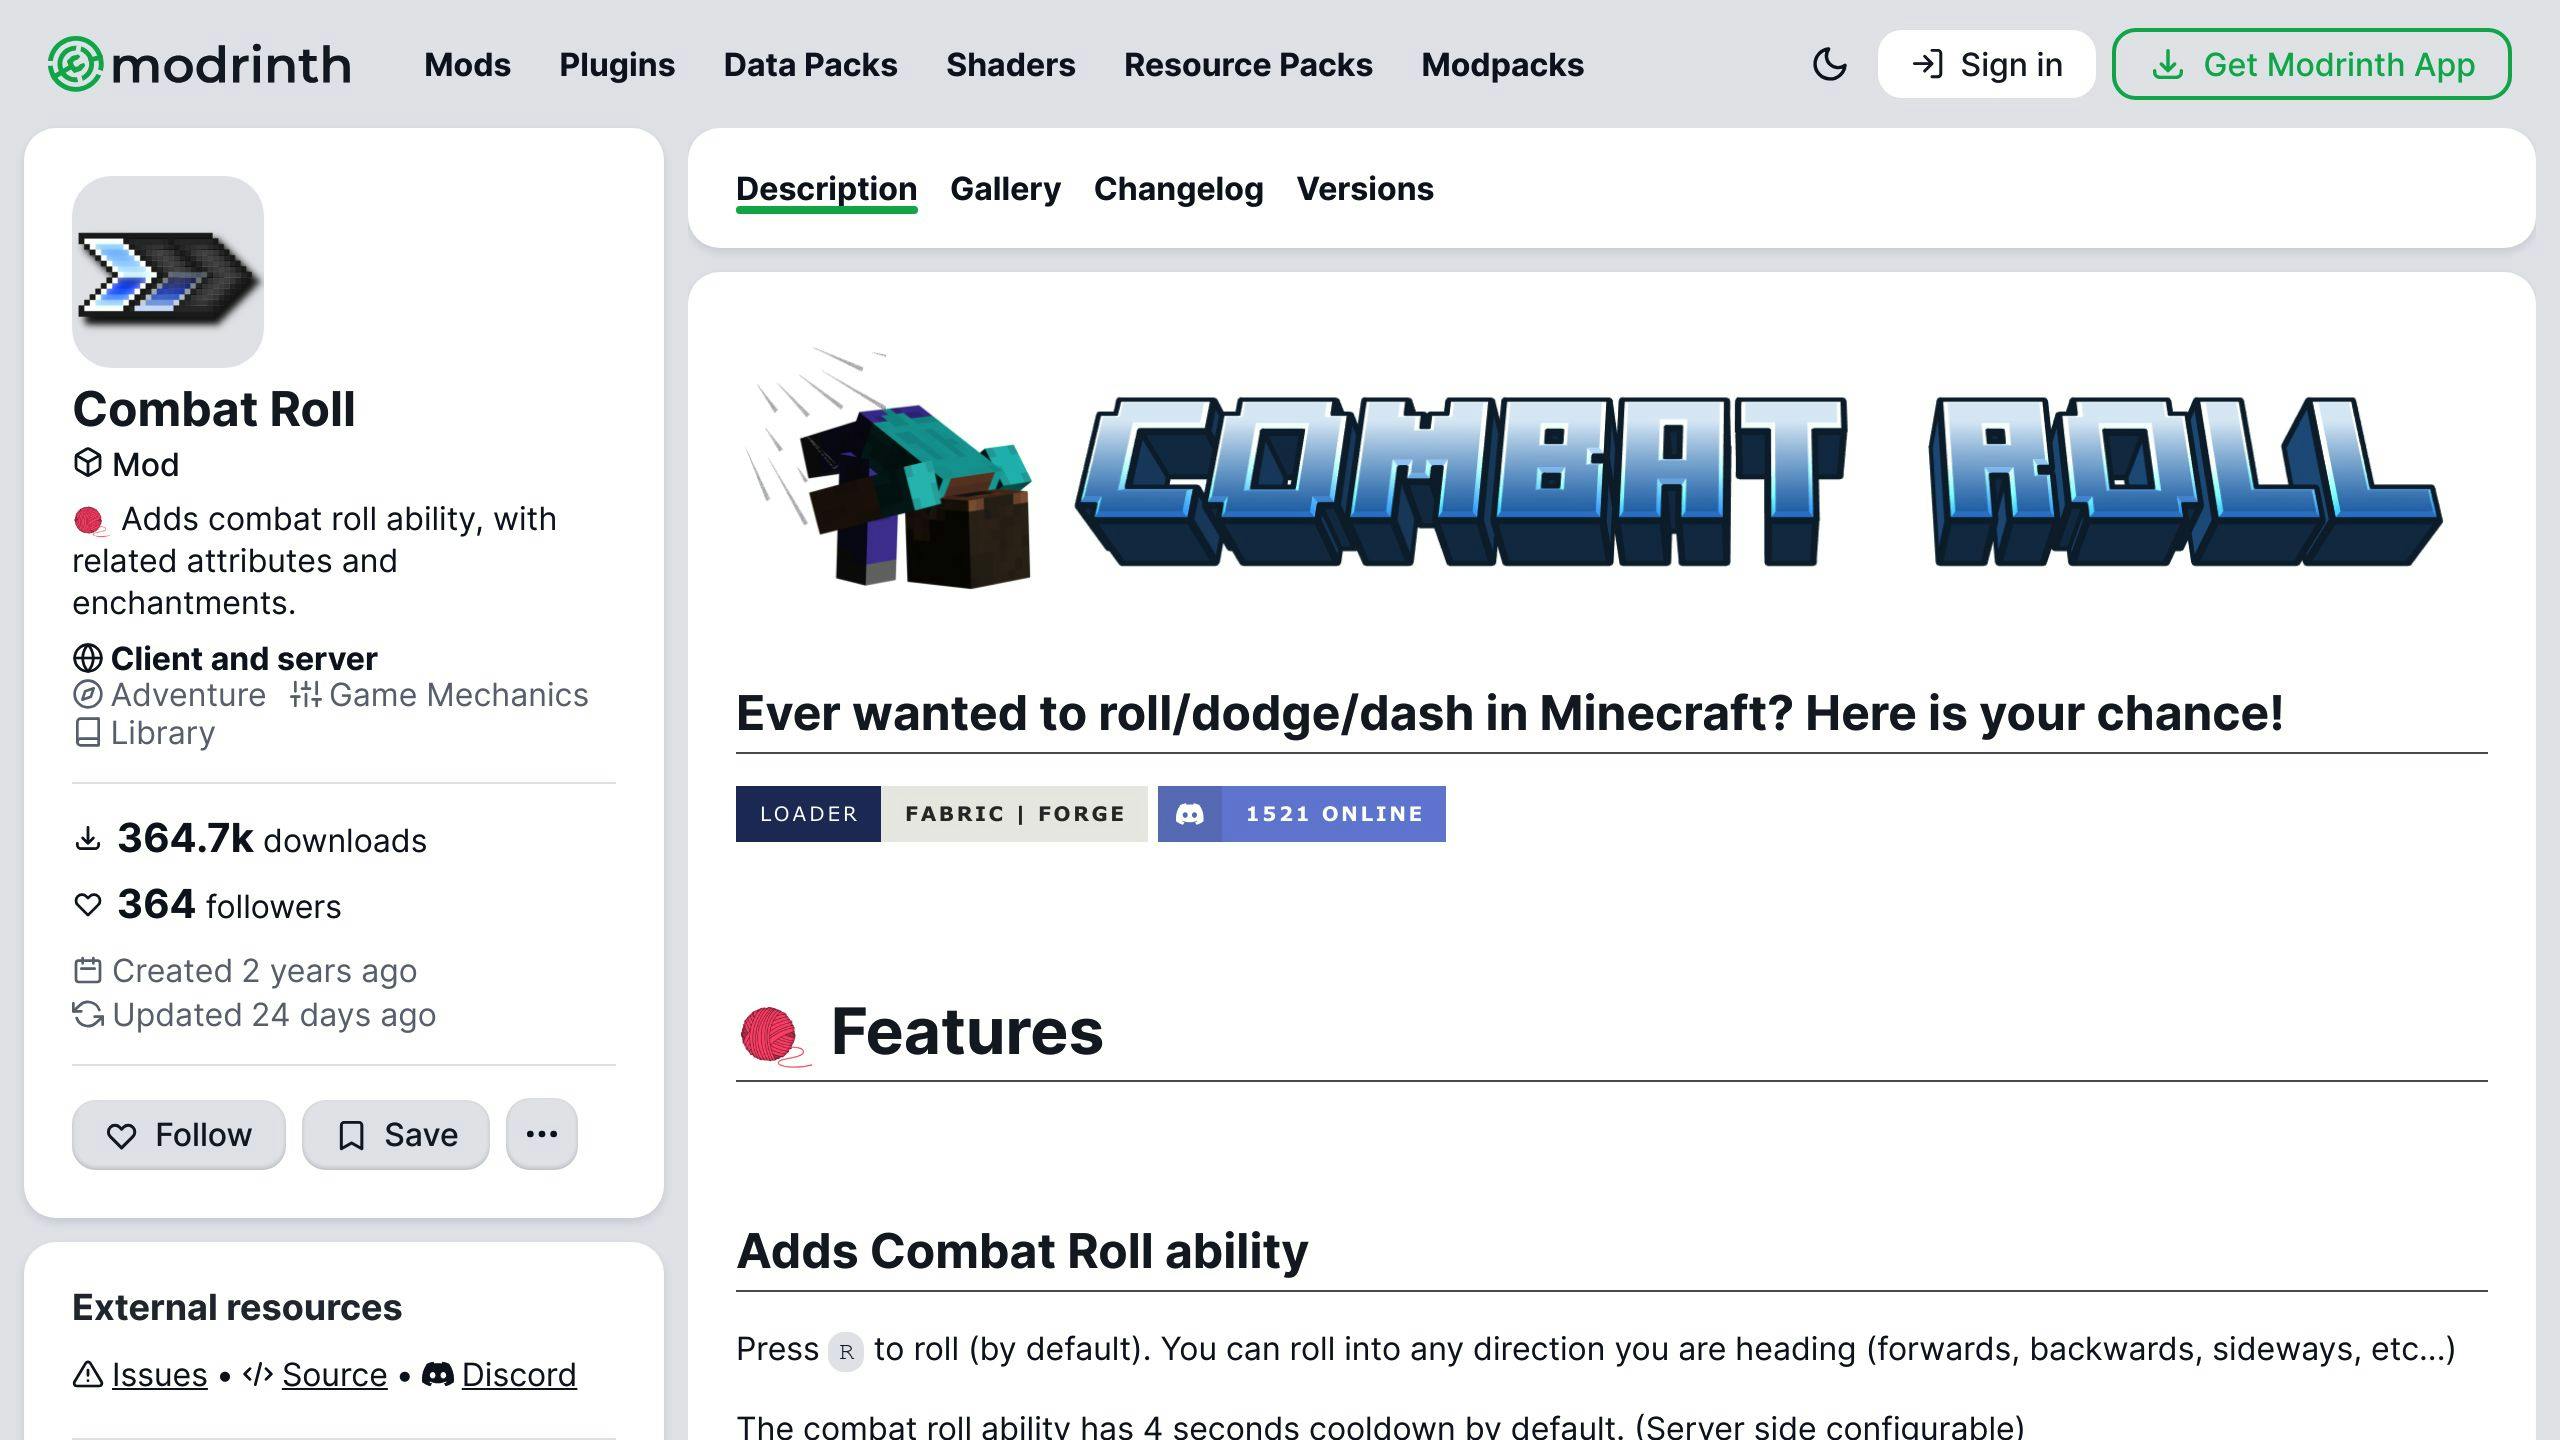
Task: Click the Sign in button
Action: tap(1986, 64)
